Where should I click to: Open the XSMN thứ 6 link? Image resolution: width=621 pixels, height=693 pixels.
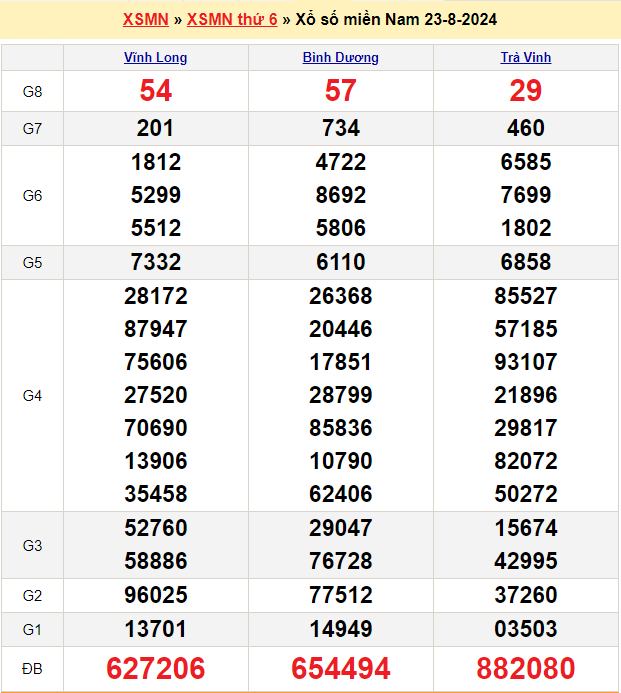click(x=232, y=20)
